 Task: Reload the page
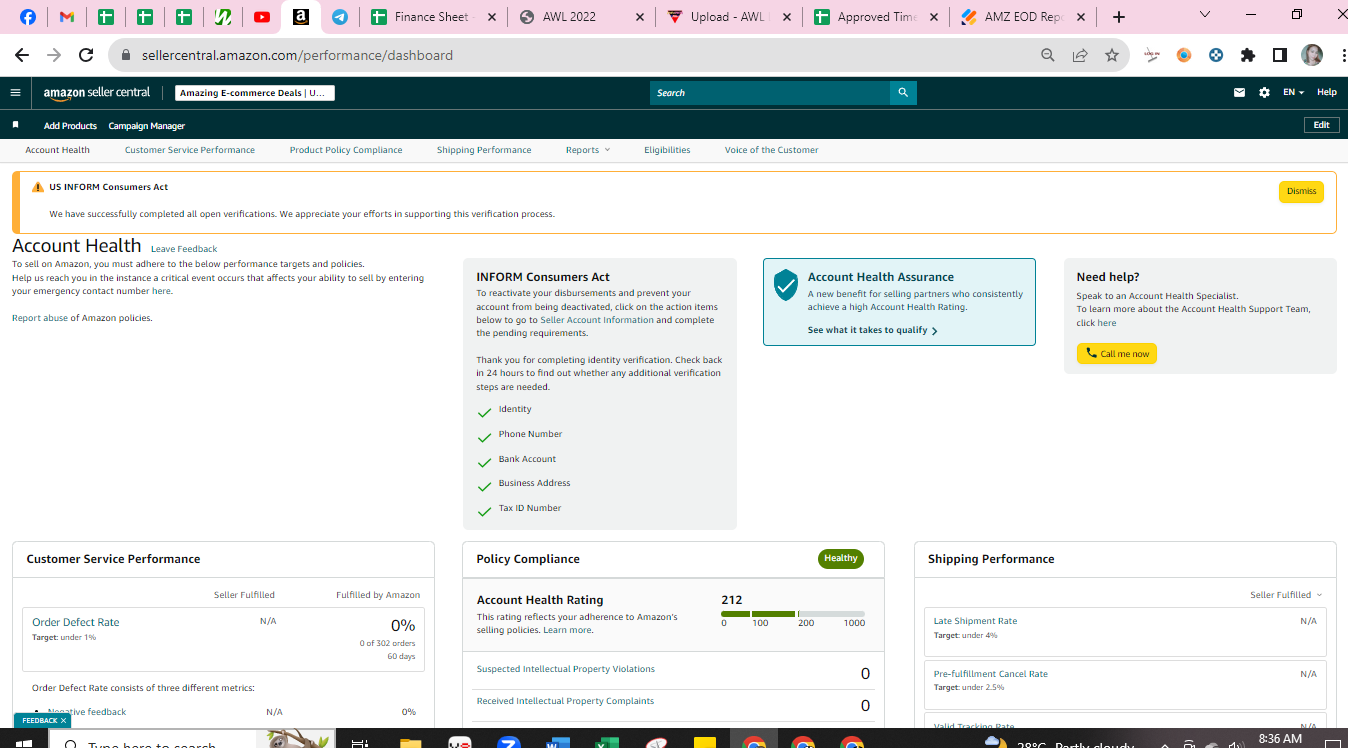click(86, 56)
